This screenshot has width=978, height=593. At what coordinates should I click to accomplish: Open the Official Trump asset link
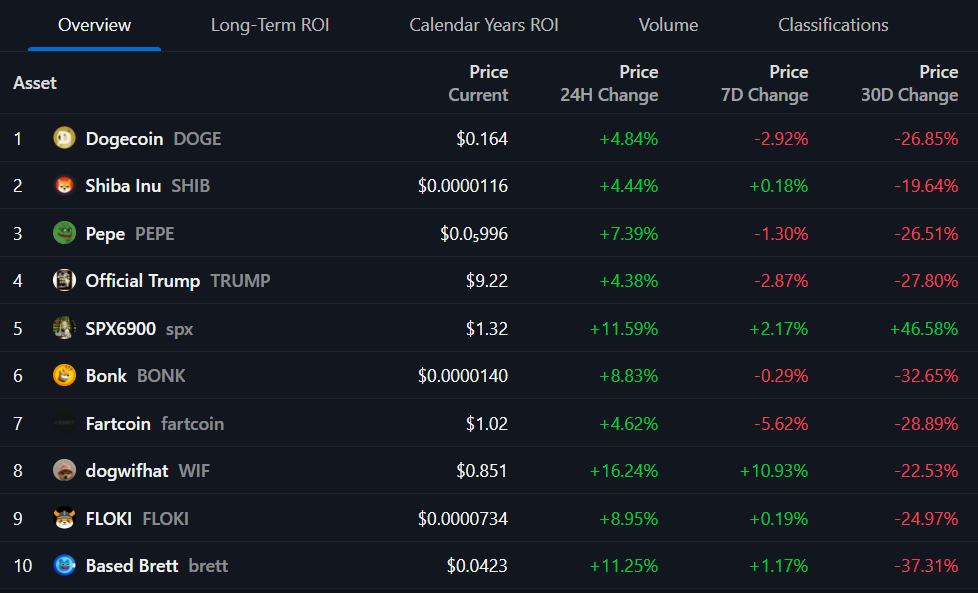[x=143, y=281]
